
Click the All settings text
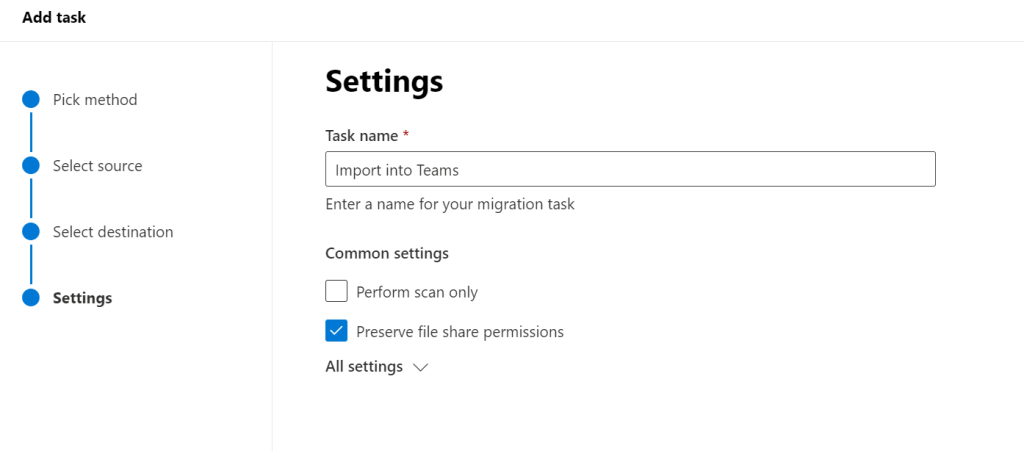coord(364,367)
